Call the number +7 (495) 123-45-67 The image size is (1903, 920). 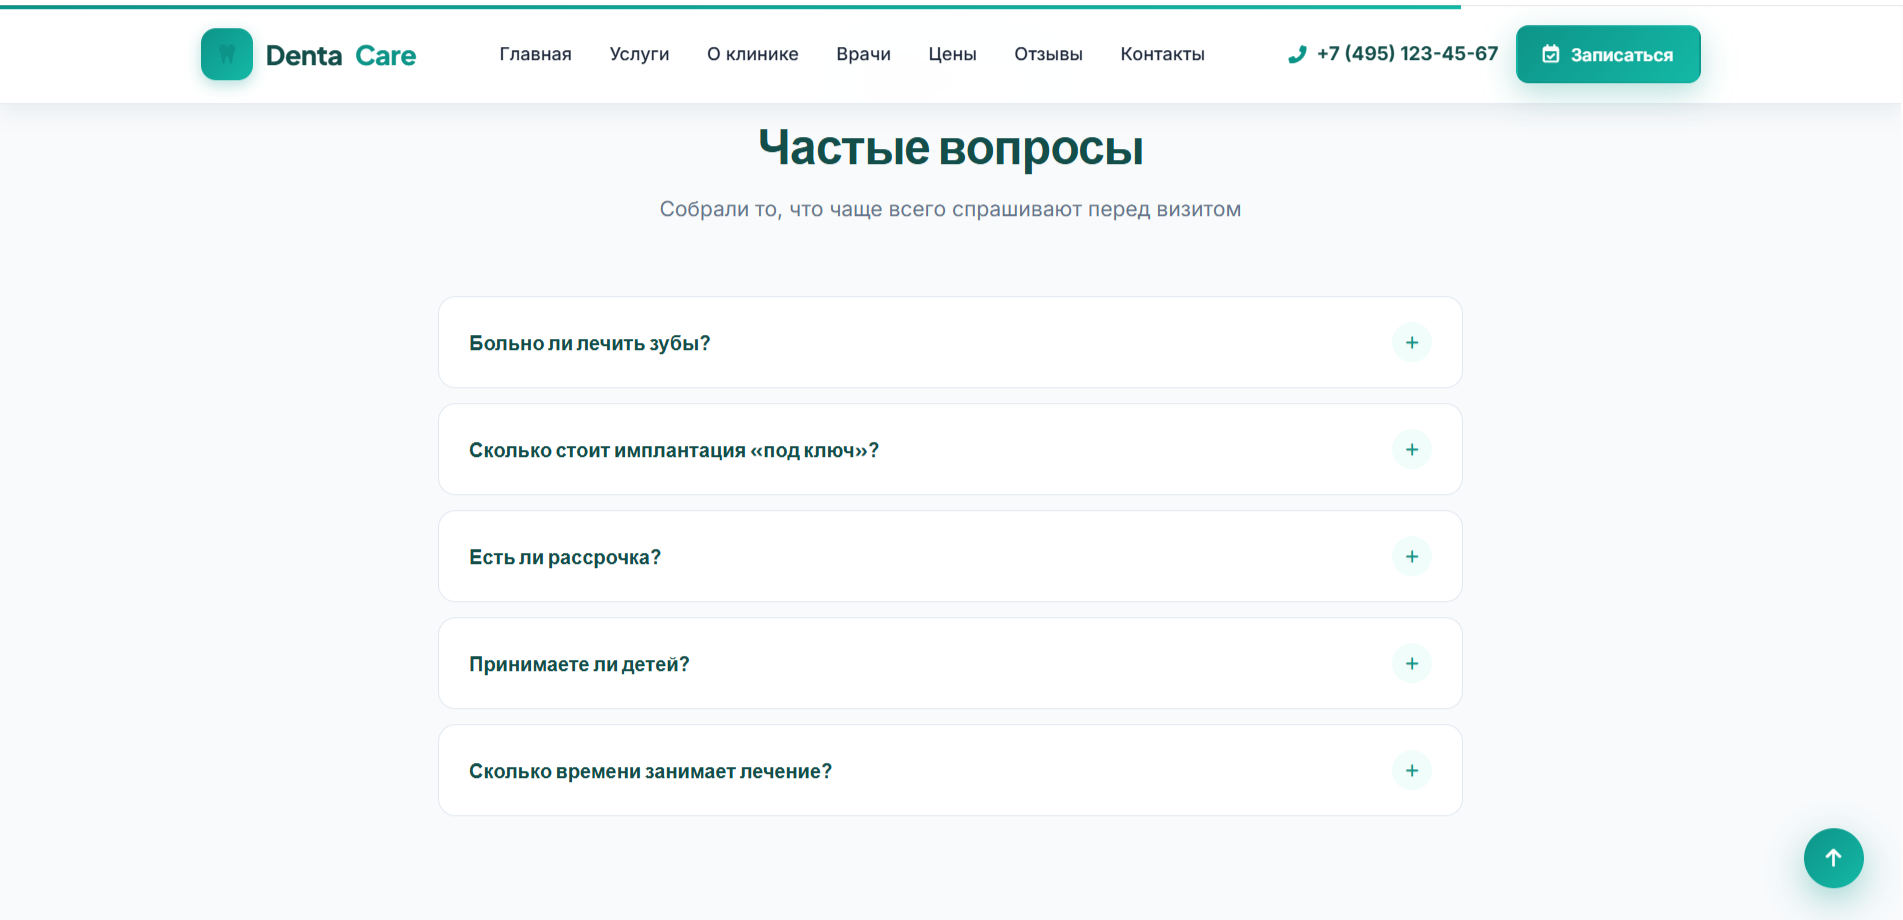click(1407, 53)
